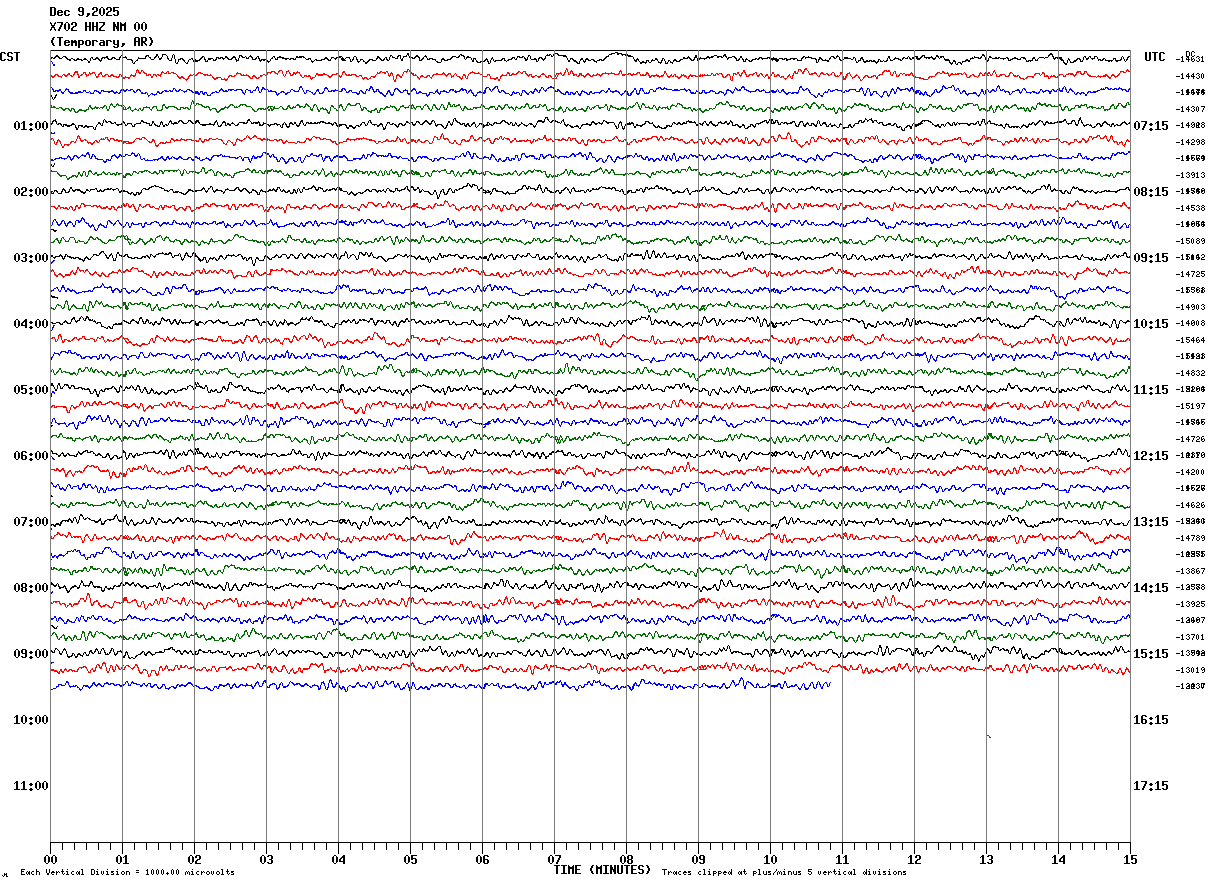Select the 03:00 CST row label

click(x=31, y=258)
